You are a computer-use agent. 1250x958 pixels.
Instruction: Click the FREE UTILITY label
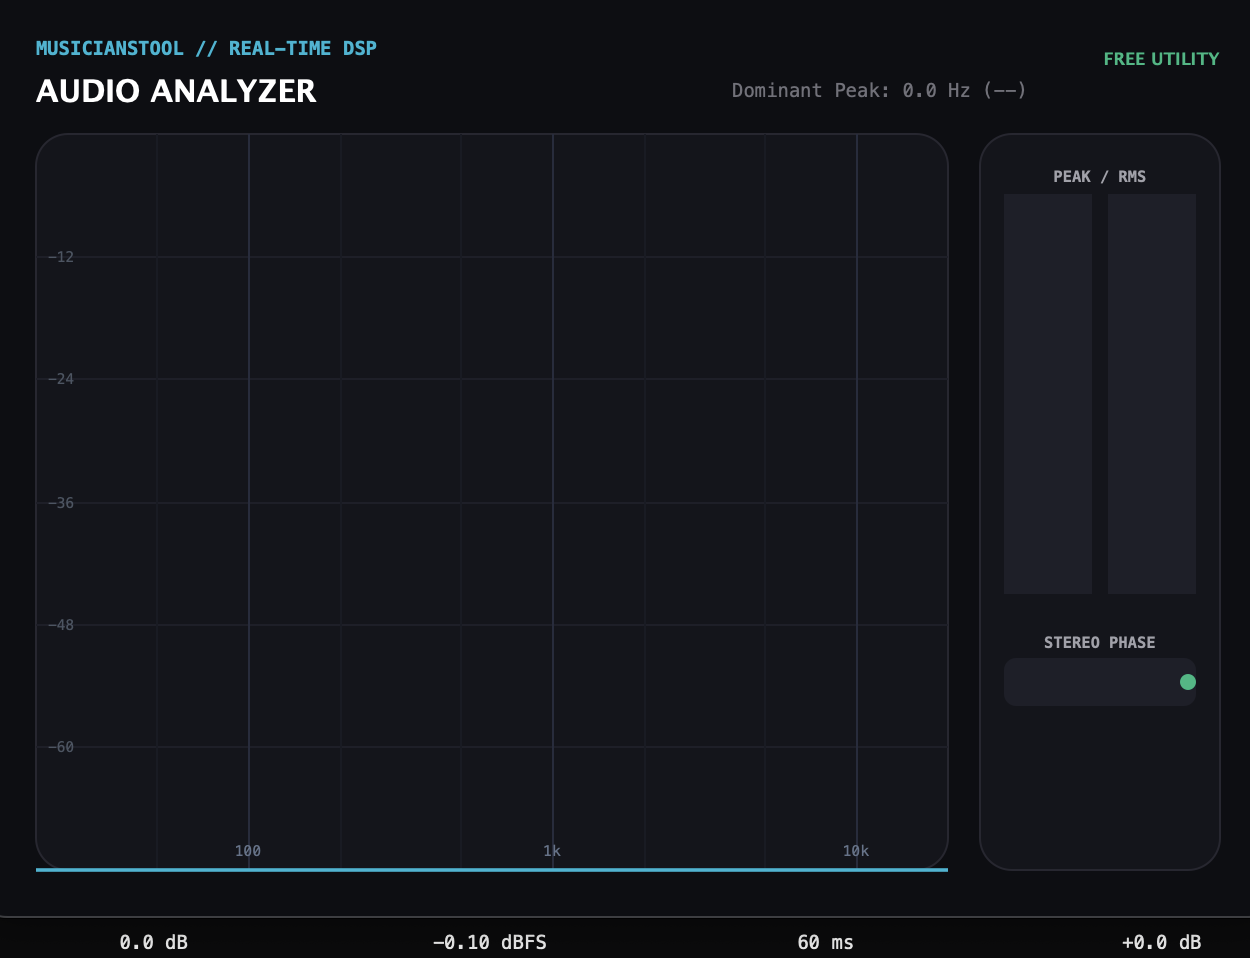(1161, 59)
